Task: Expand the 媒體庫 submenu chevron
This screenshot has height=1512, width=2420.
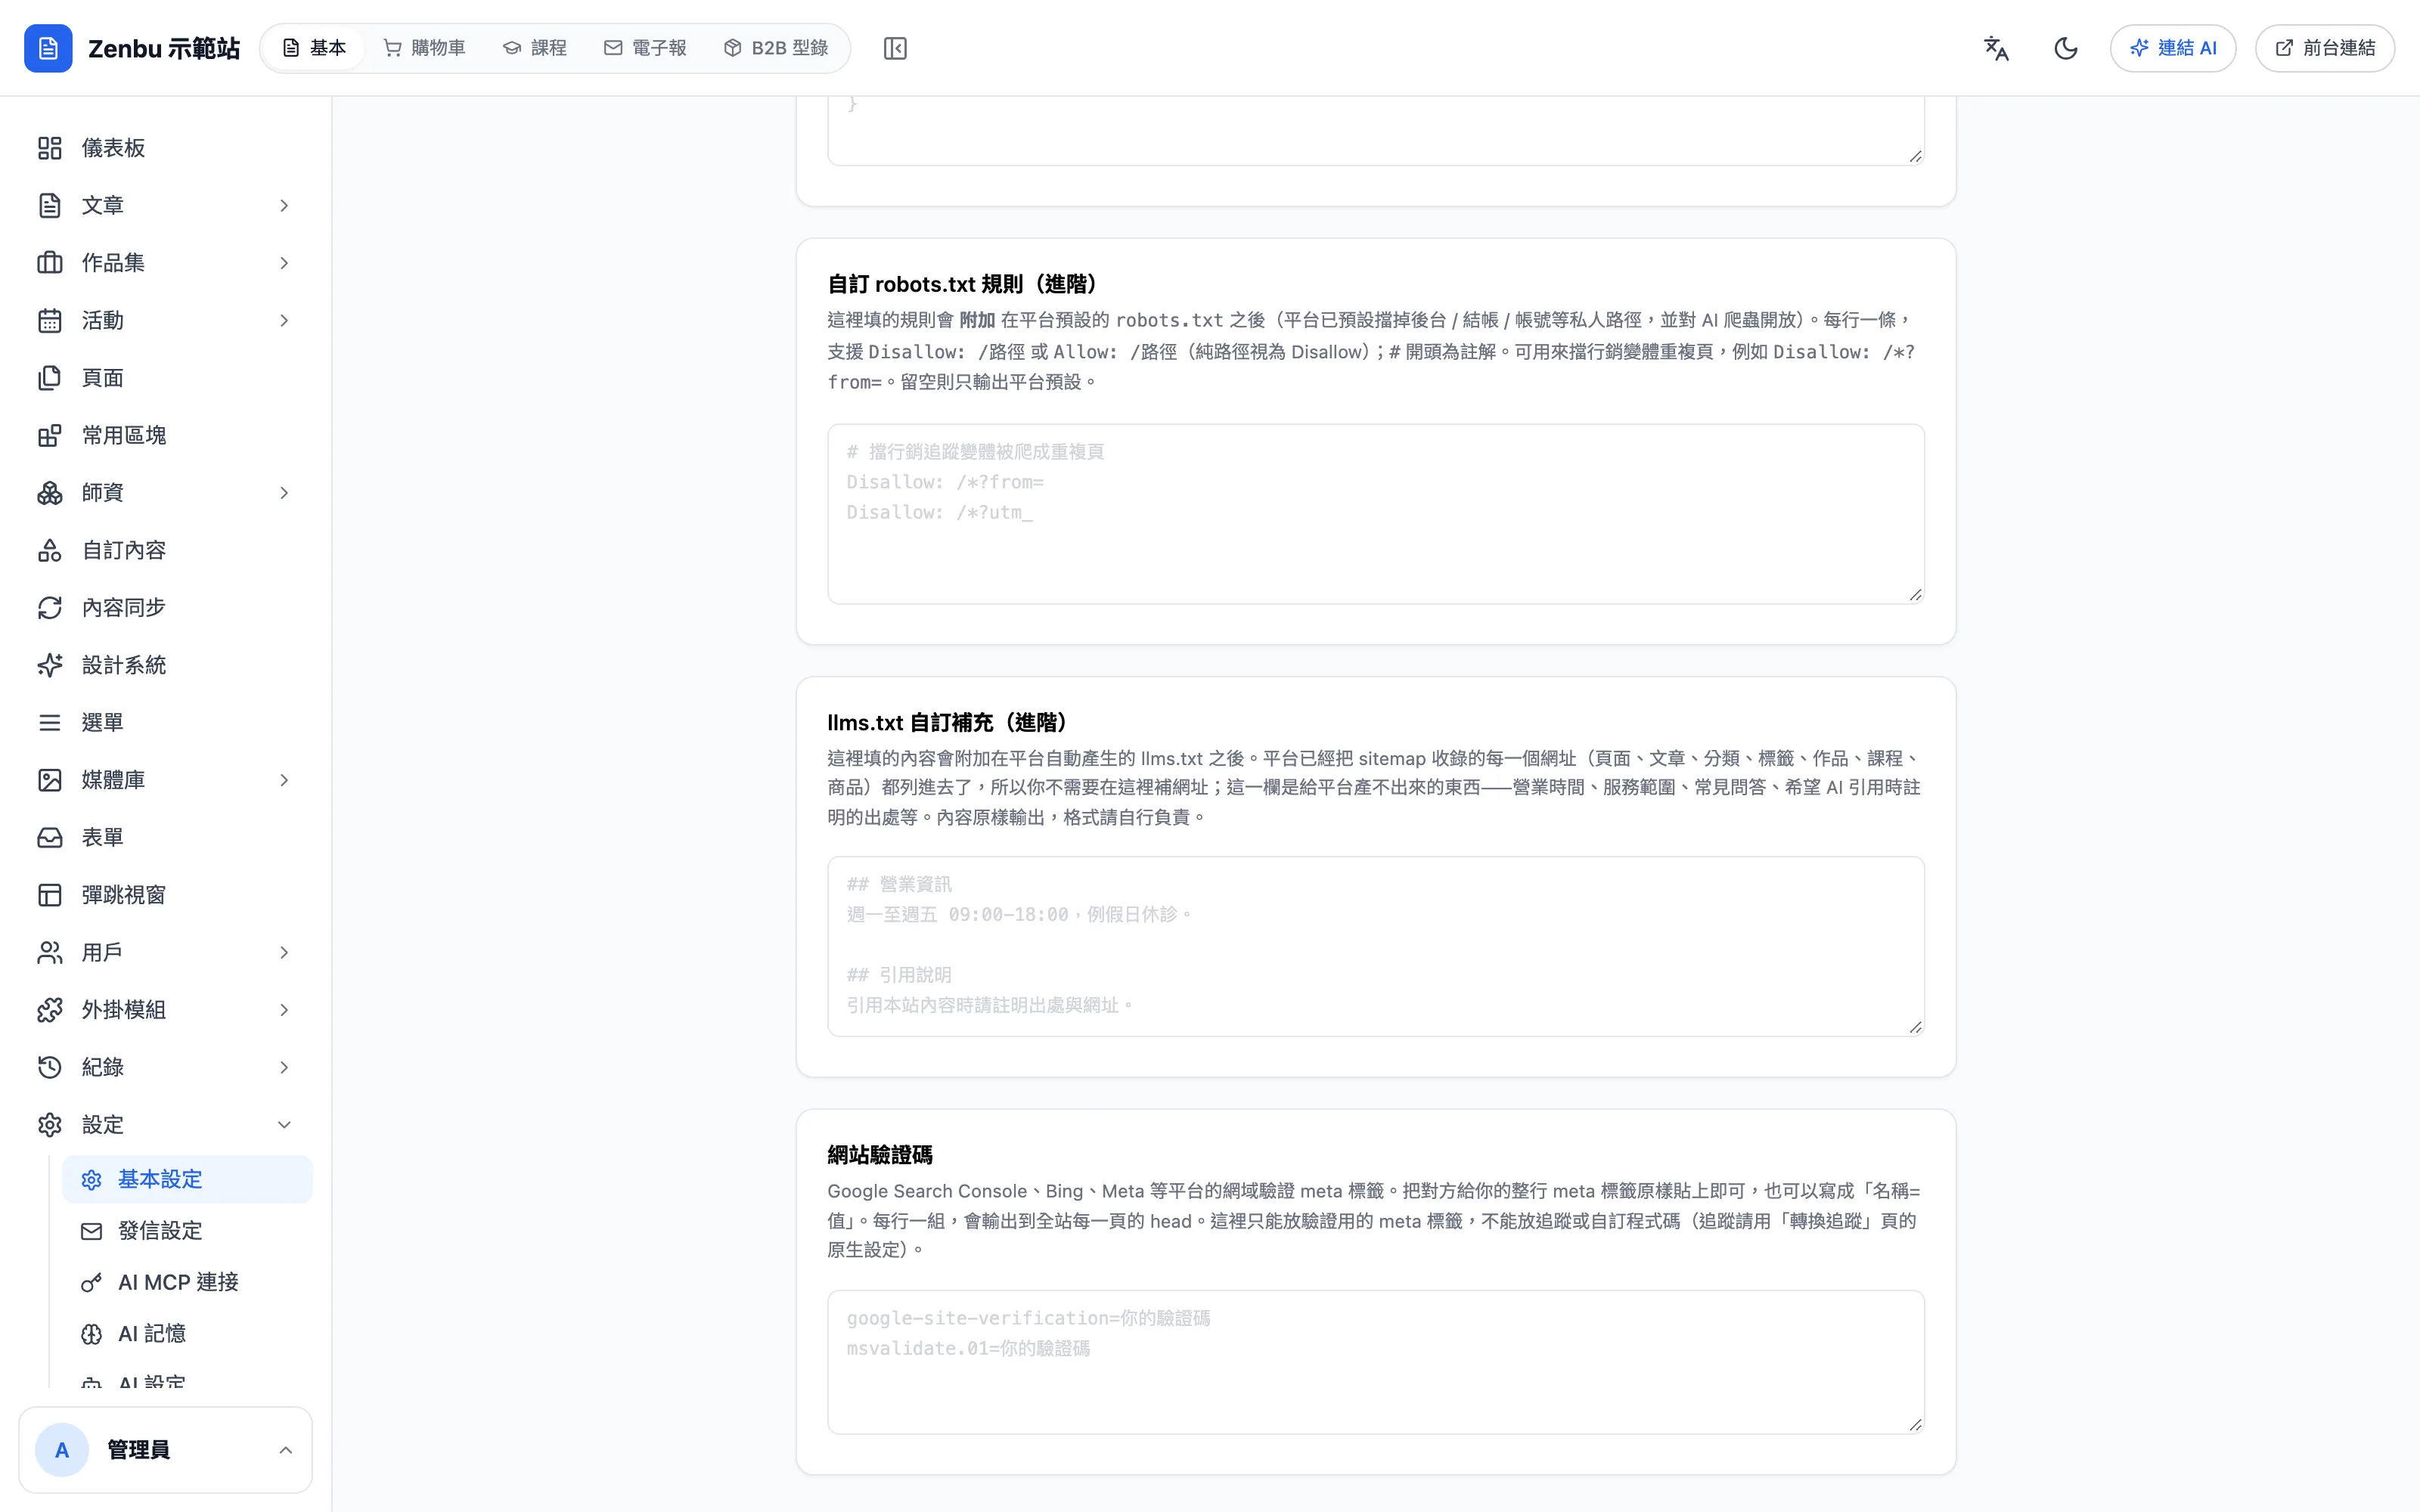Action: [284, 780]
